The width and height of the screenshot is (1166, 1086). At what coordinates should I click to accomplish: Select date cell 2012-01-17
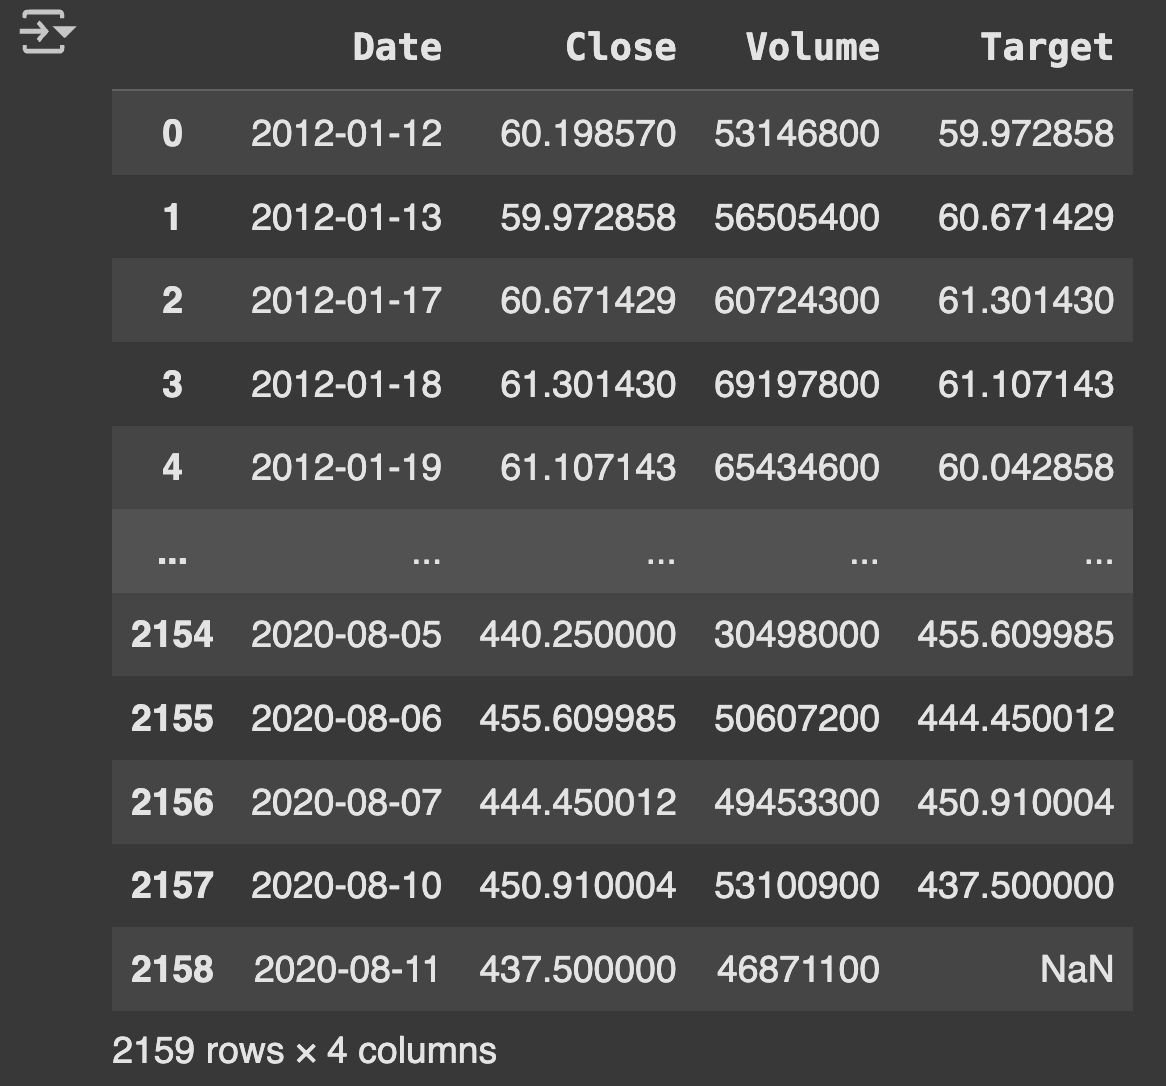click(x=347, y=301)
